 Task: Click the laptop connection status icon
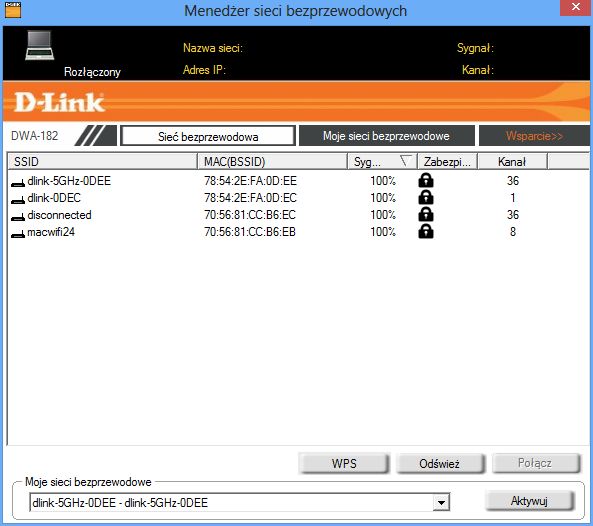pyautogui.click(x=40, y=45)
